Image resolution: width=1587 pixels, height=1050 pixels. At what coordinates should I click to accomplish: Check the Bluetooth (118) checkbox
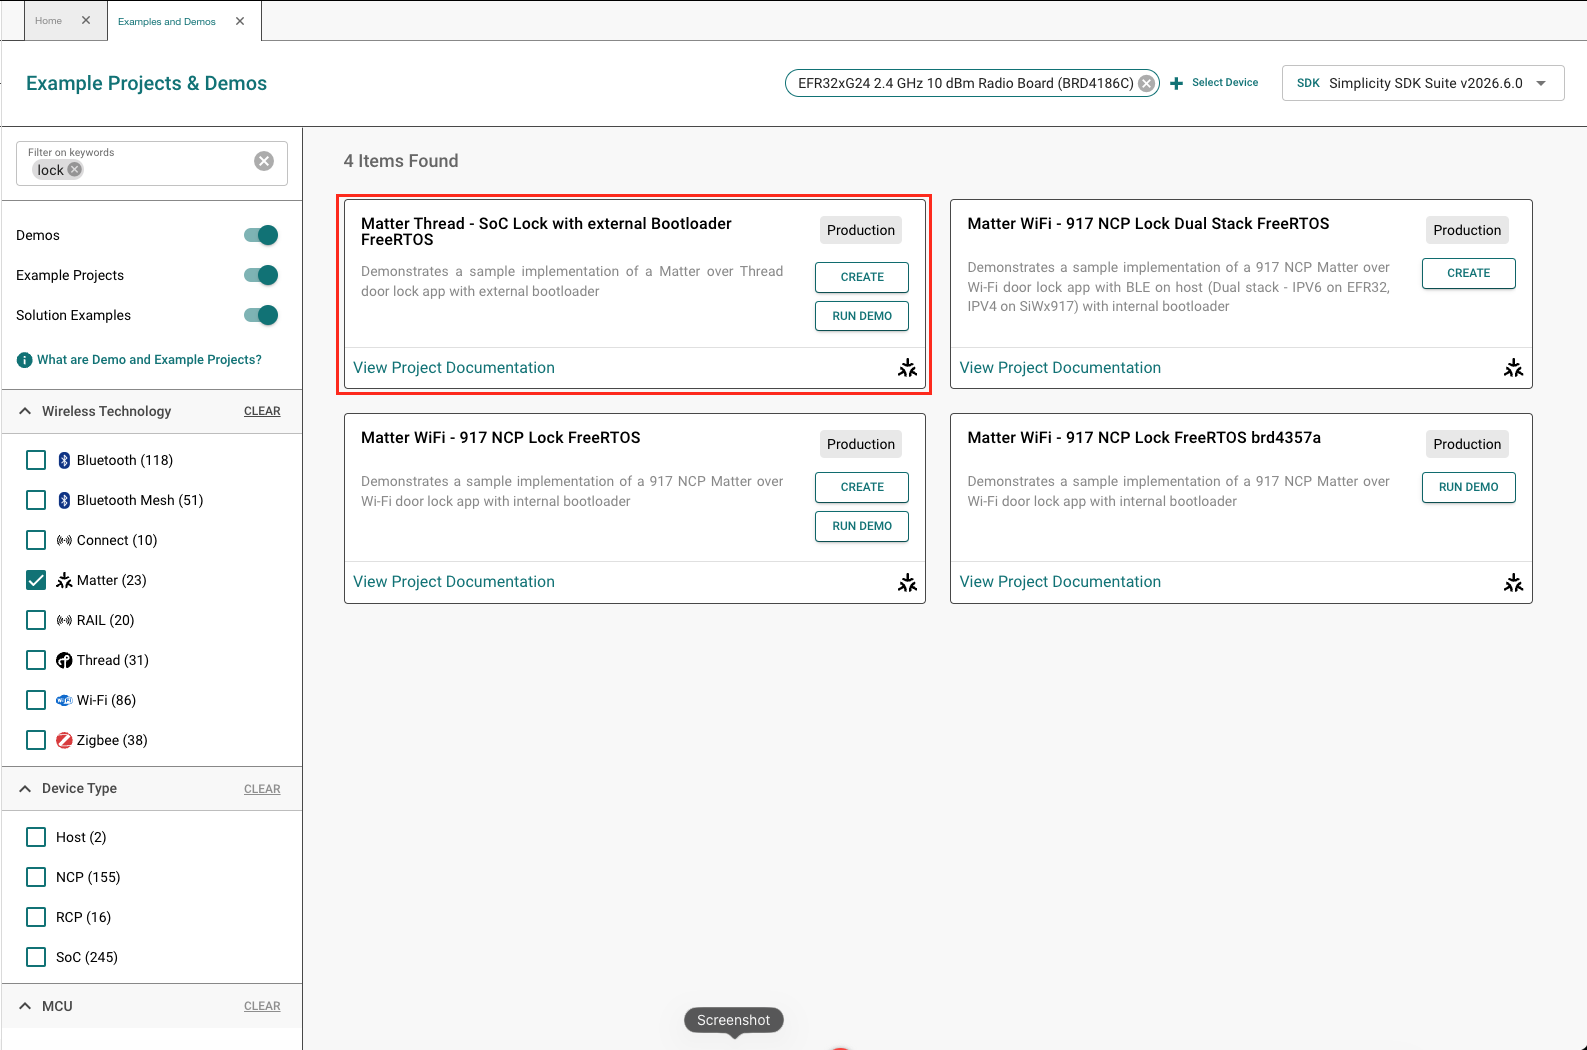36,460
